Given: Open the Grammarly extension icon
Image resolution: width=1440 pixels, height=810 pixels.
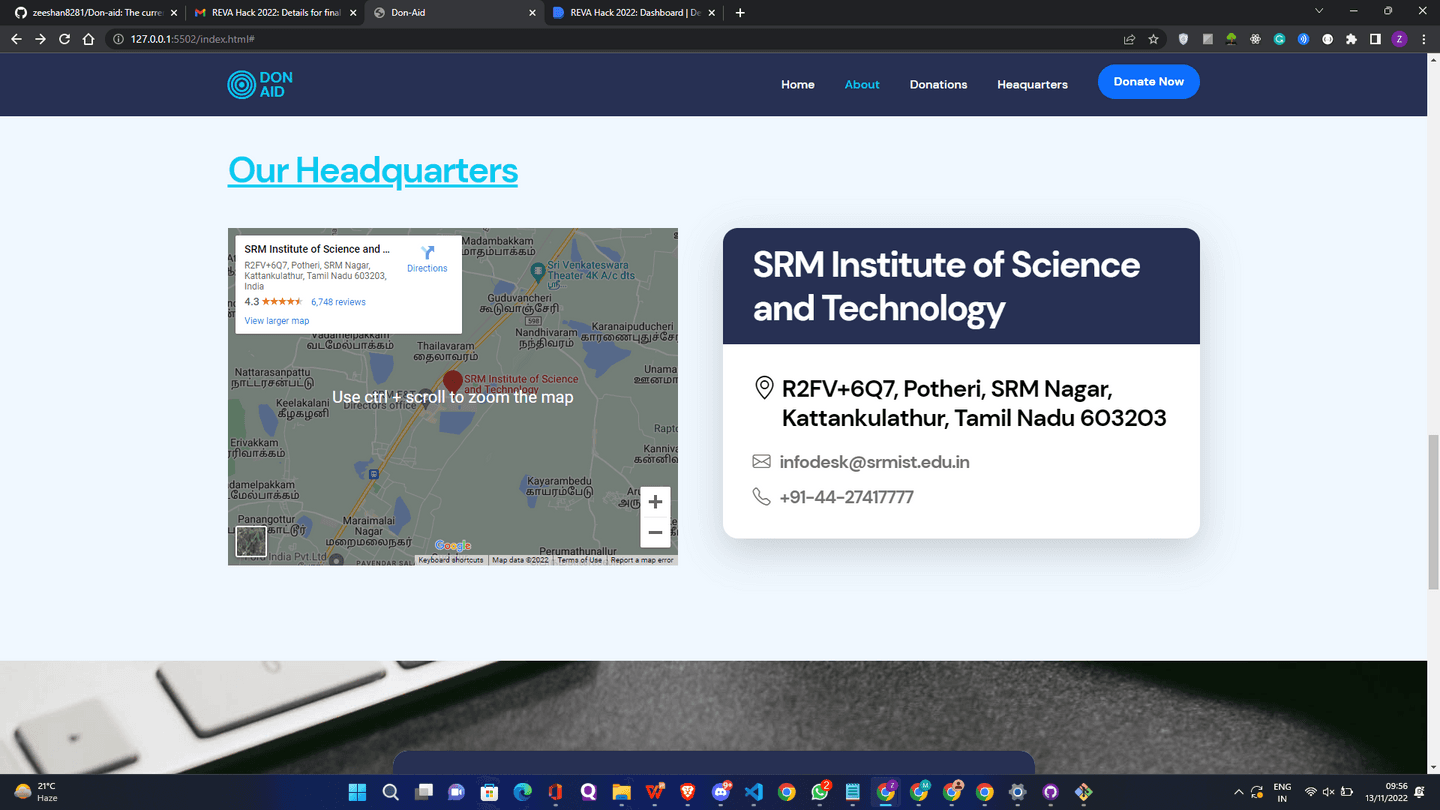Looking at the screenshot, I should [1279, 39].
